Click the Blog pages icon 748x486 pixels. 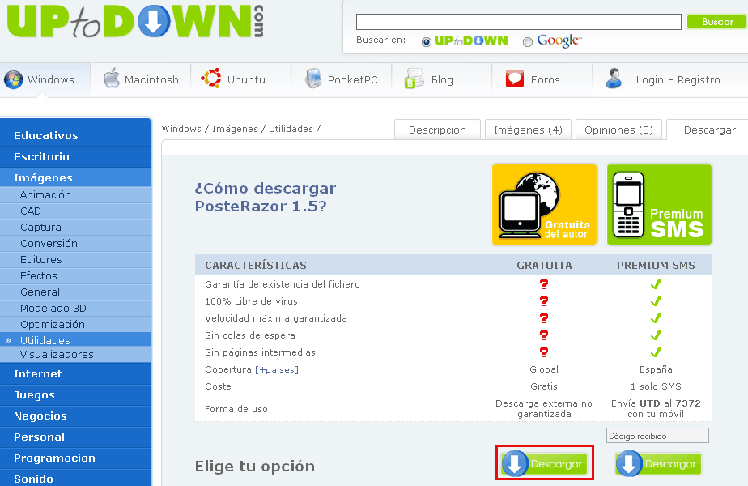(414, 79)
